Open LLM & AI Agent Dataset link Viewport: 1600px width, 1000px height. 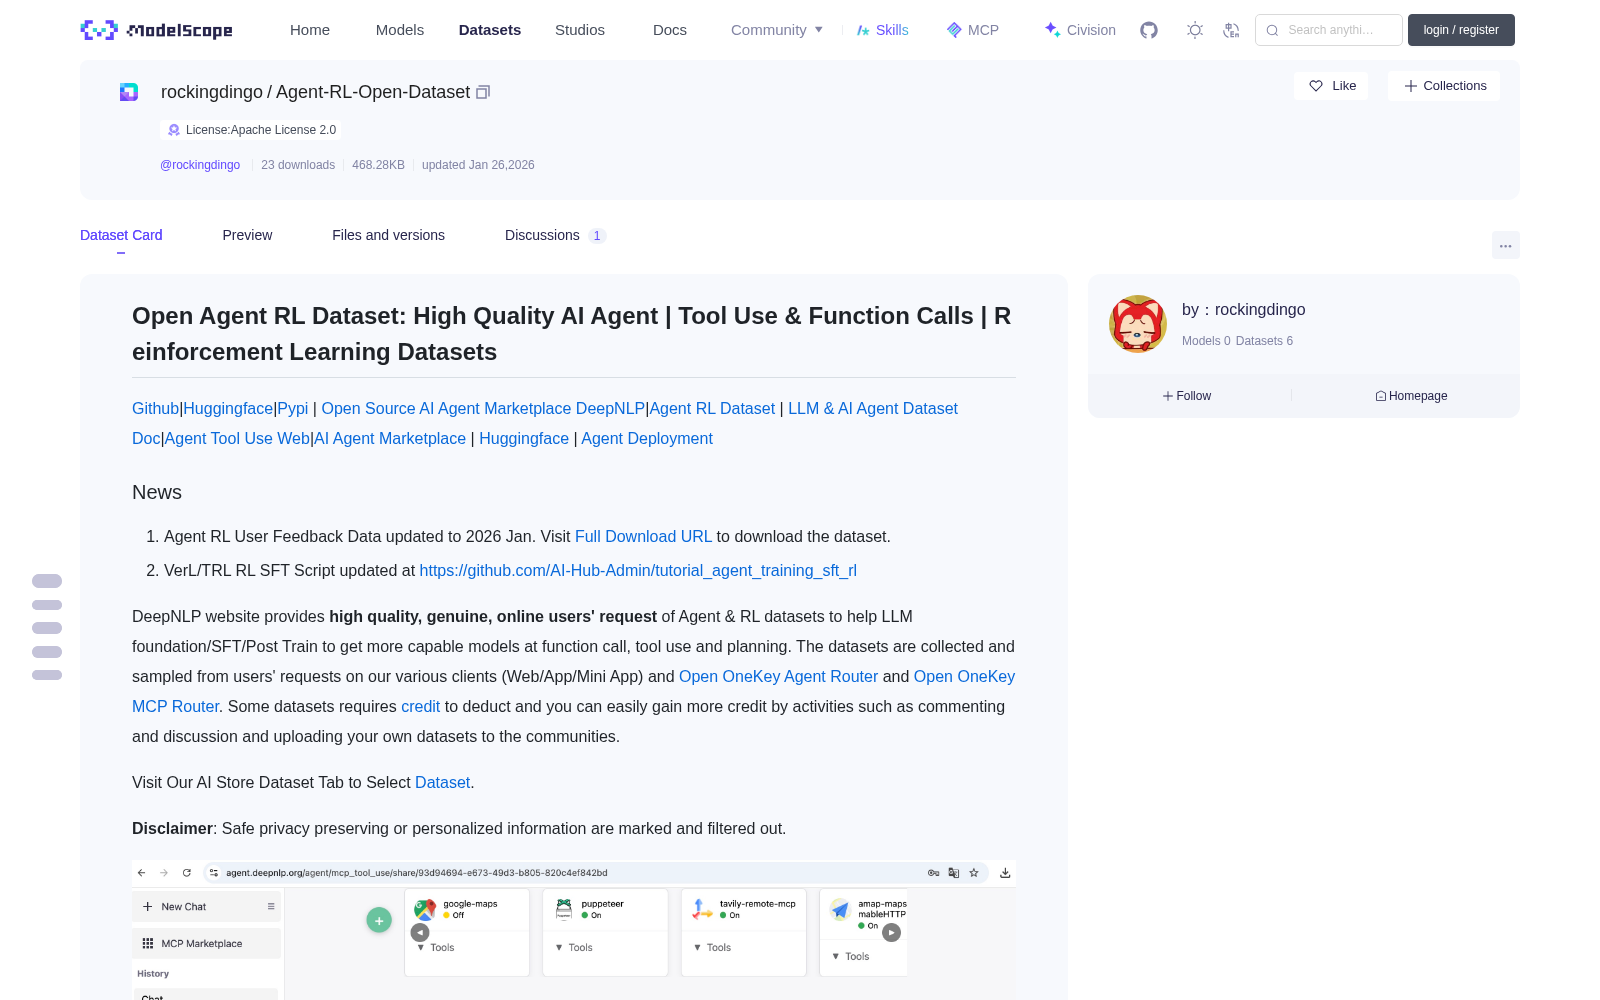(873, 408)
